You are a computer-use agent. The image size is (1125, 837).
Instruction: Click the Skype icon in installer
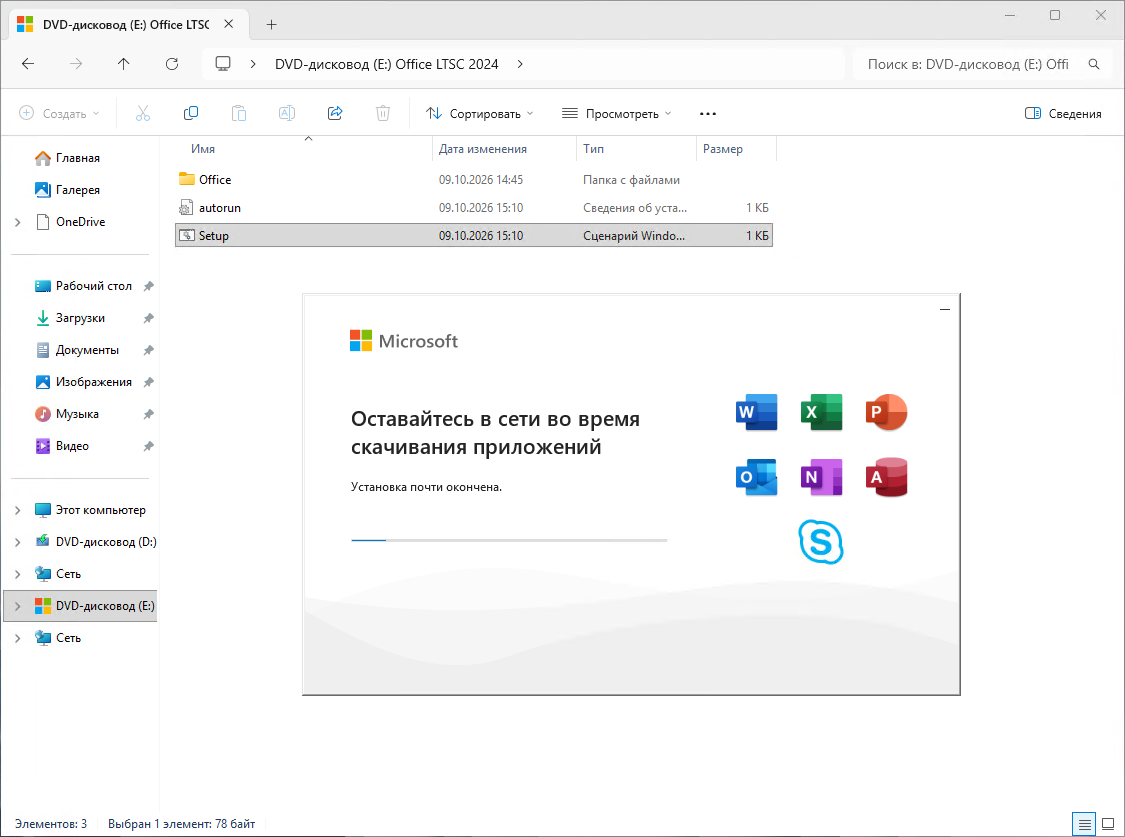point(821,542)
